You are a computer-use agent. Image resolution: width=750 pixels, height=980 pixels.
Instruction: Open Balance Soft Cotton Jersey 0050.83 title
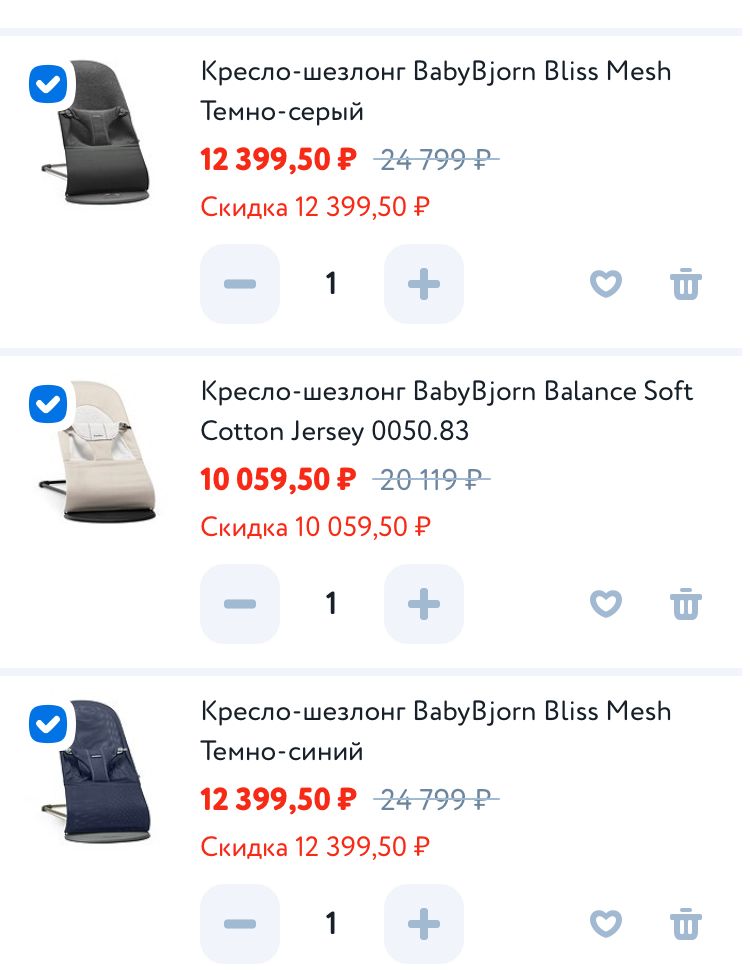446,411
